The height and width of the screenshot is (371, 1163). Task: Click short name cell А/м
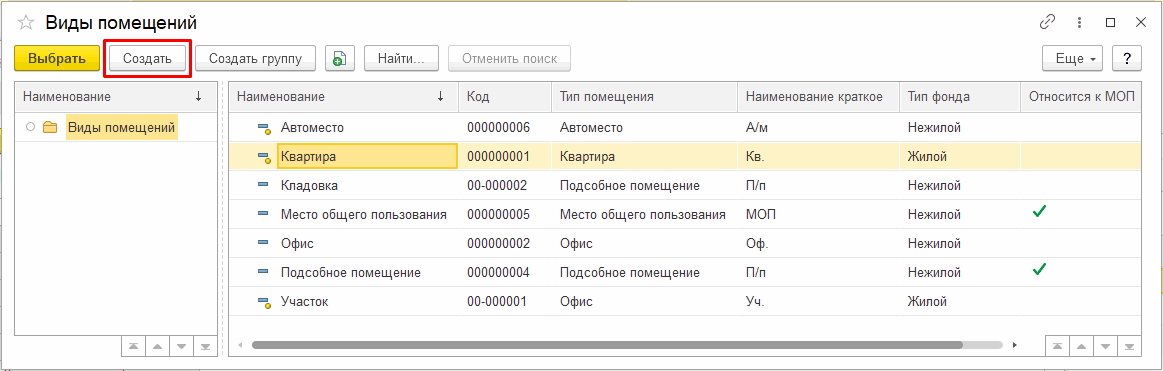coord(818,128)
